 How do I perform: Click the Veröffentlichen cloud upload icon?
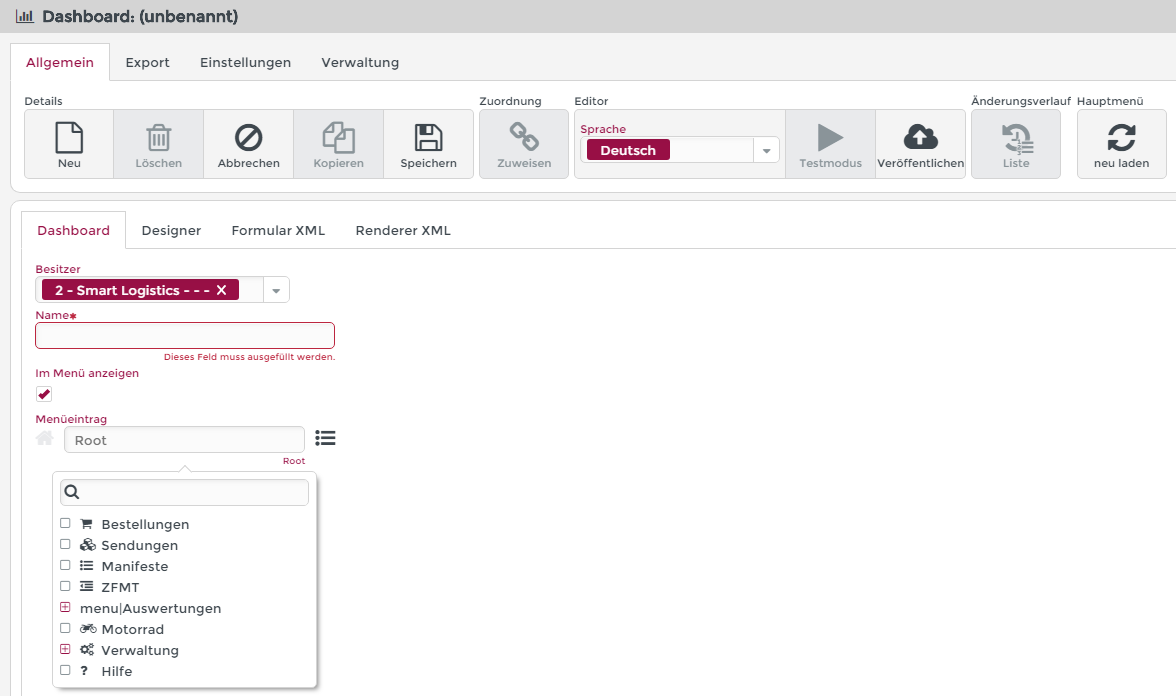pyautogui.click(x=920, y=138)
